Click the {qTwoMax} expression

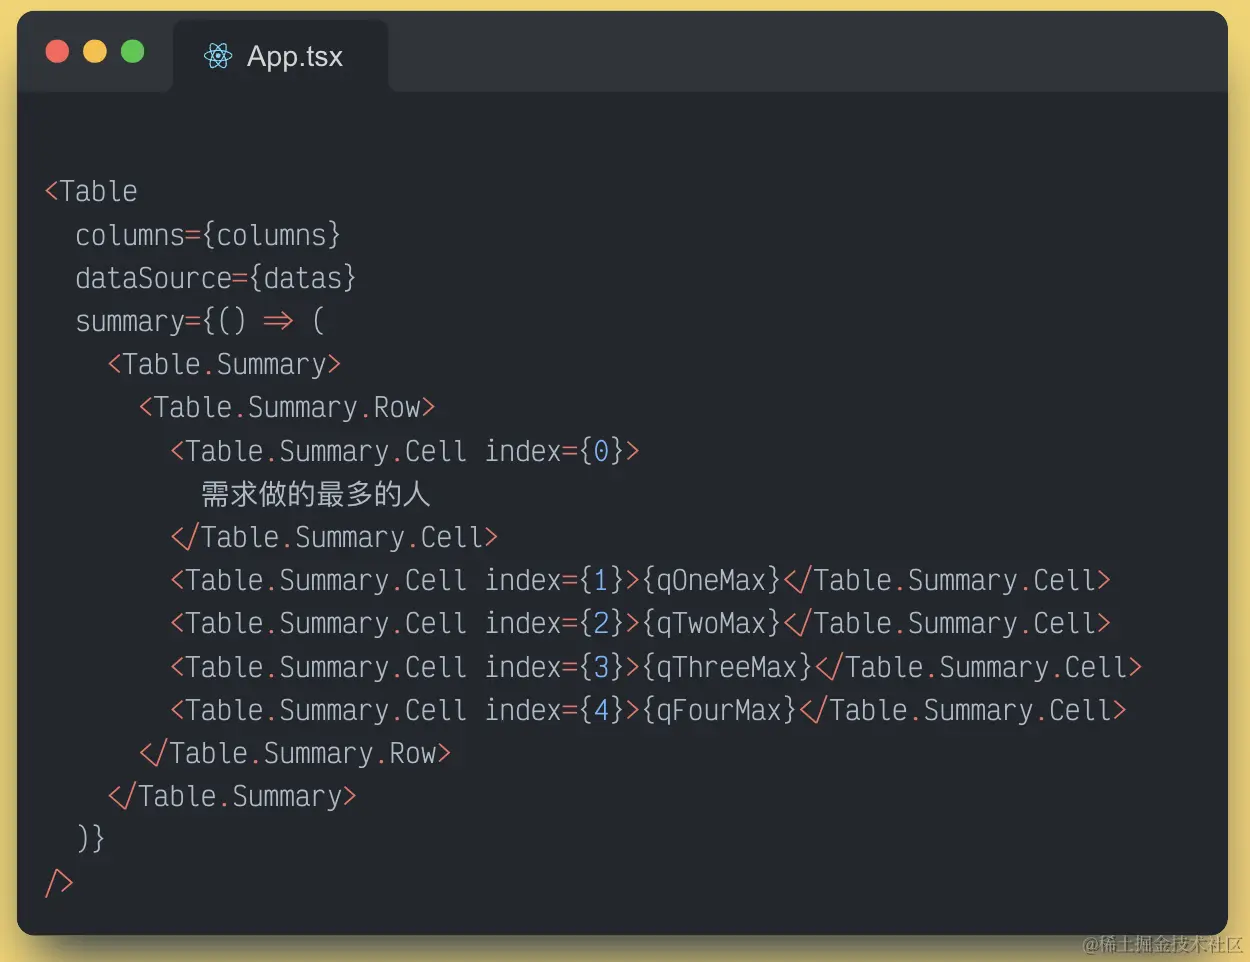click(710, 623)
